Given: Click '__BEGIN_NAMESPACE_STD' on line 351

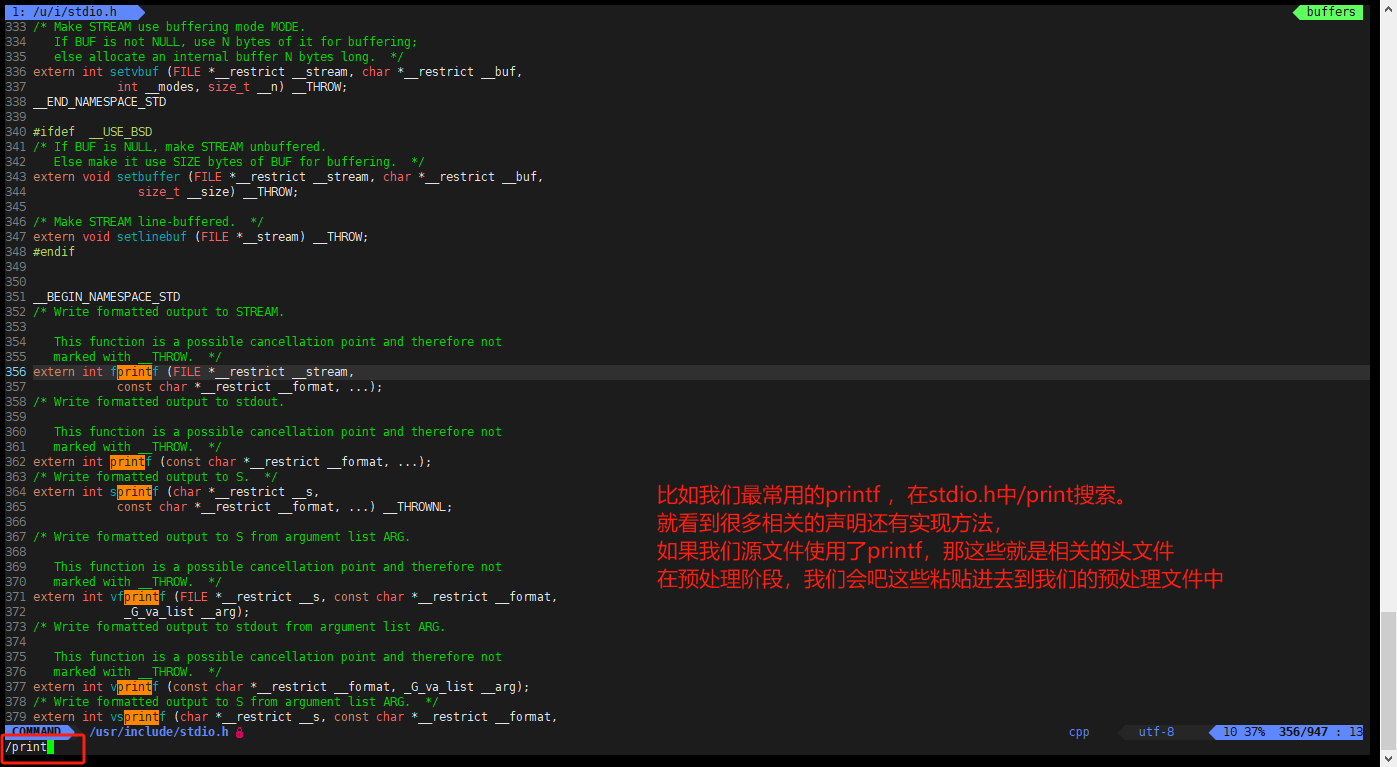Looking at the screenshot, I should tap(107, 297).
